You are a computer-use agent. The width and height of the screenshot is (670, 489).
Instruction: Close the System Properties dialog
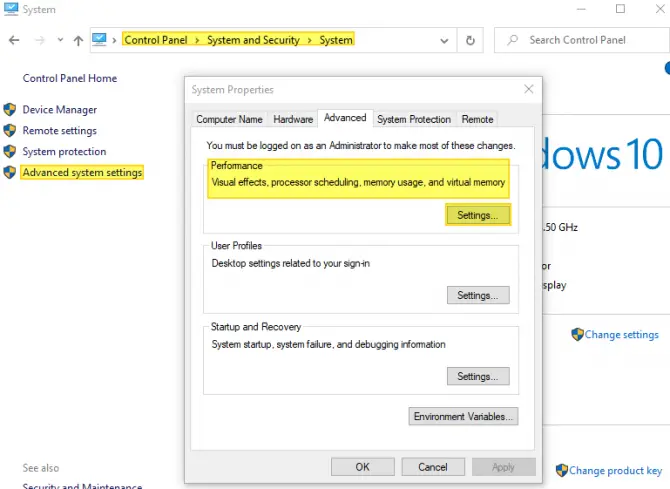point(529,89)
